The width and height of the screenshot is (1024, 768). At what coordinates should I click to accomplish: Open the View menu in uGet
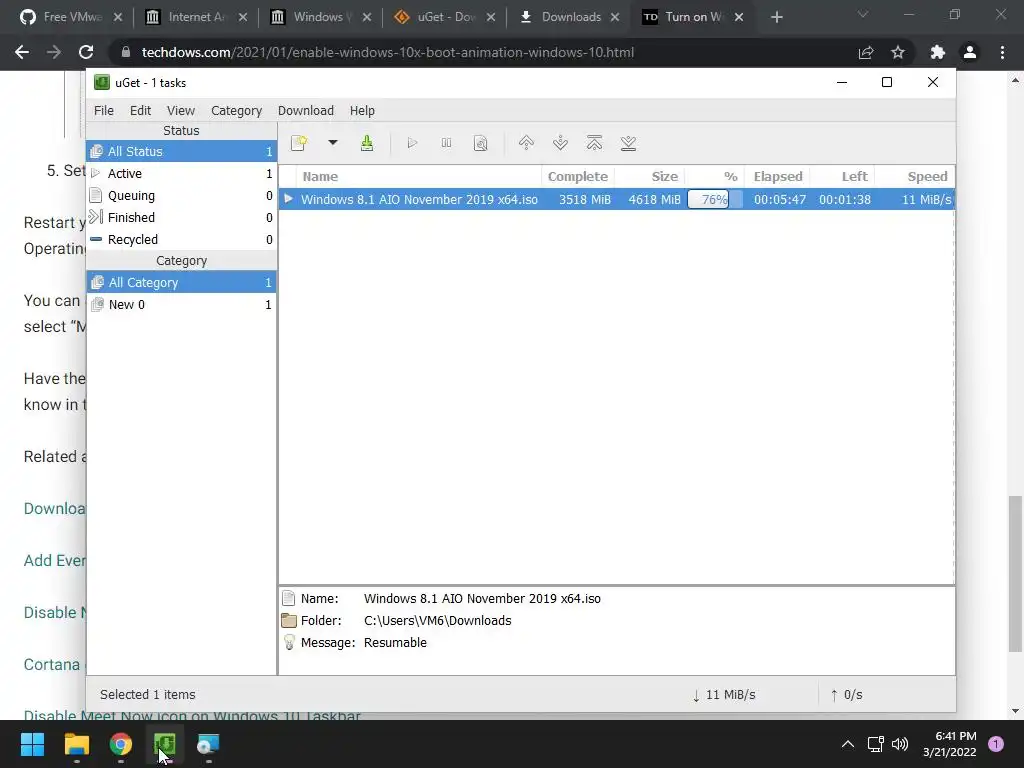coord(181,110)
